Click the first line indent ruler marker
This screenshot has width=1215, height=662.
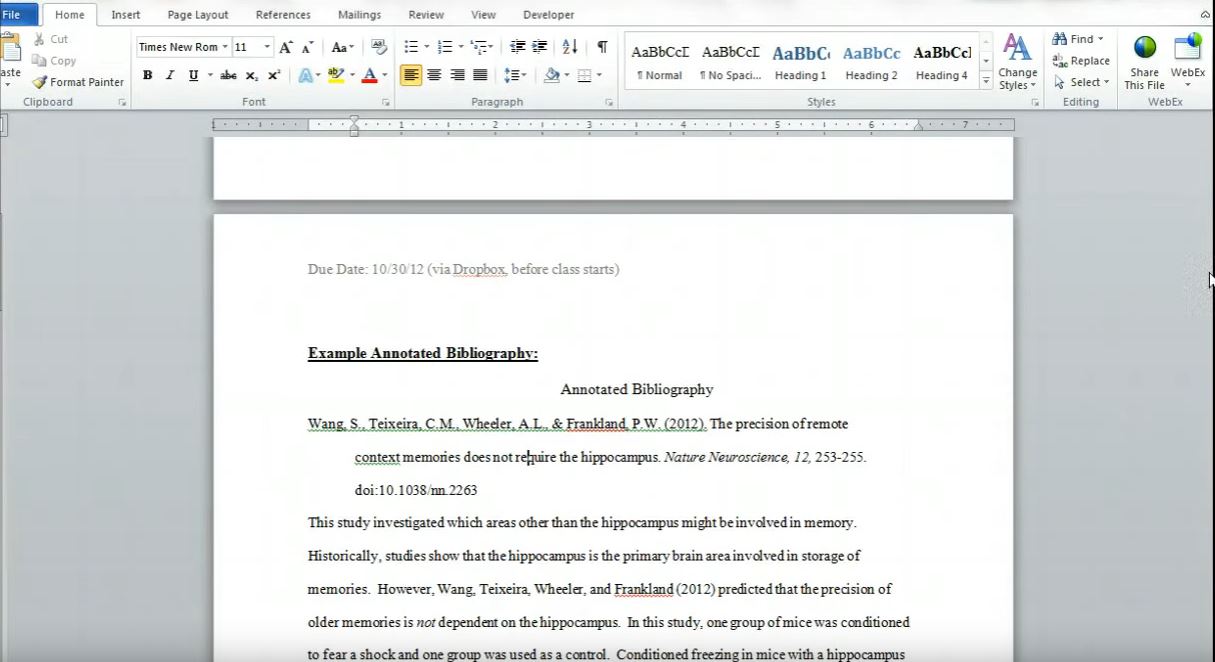(354, 120)
